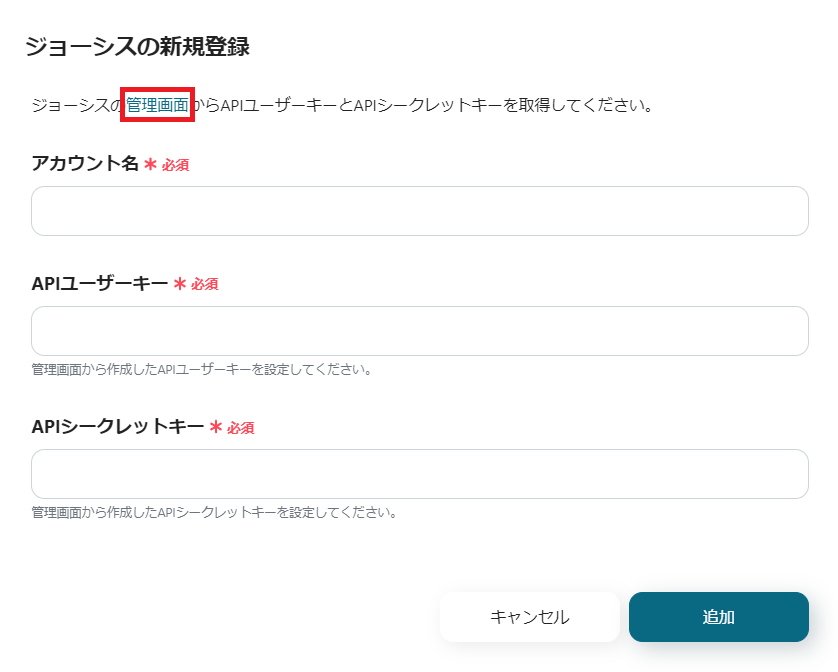Click the アカウント名 field label

coord(85,164)
